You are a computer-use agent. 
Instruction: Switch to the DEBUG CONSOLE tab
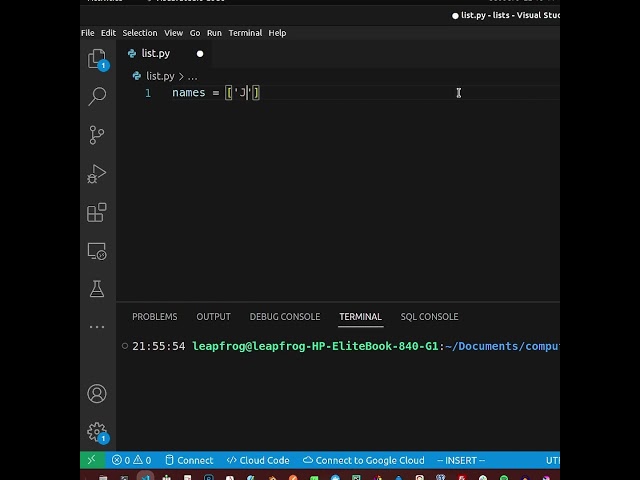(285, 317)
